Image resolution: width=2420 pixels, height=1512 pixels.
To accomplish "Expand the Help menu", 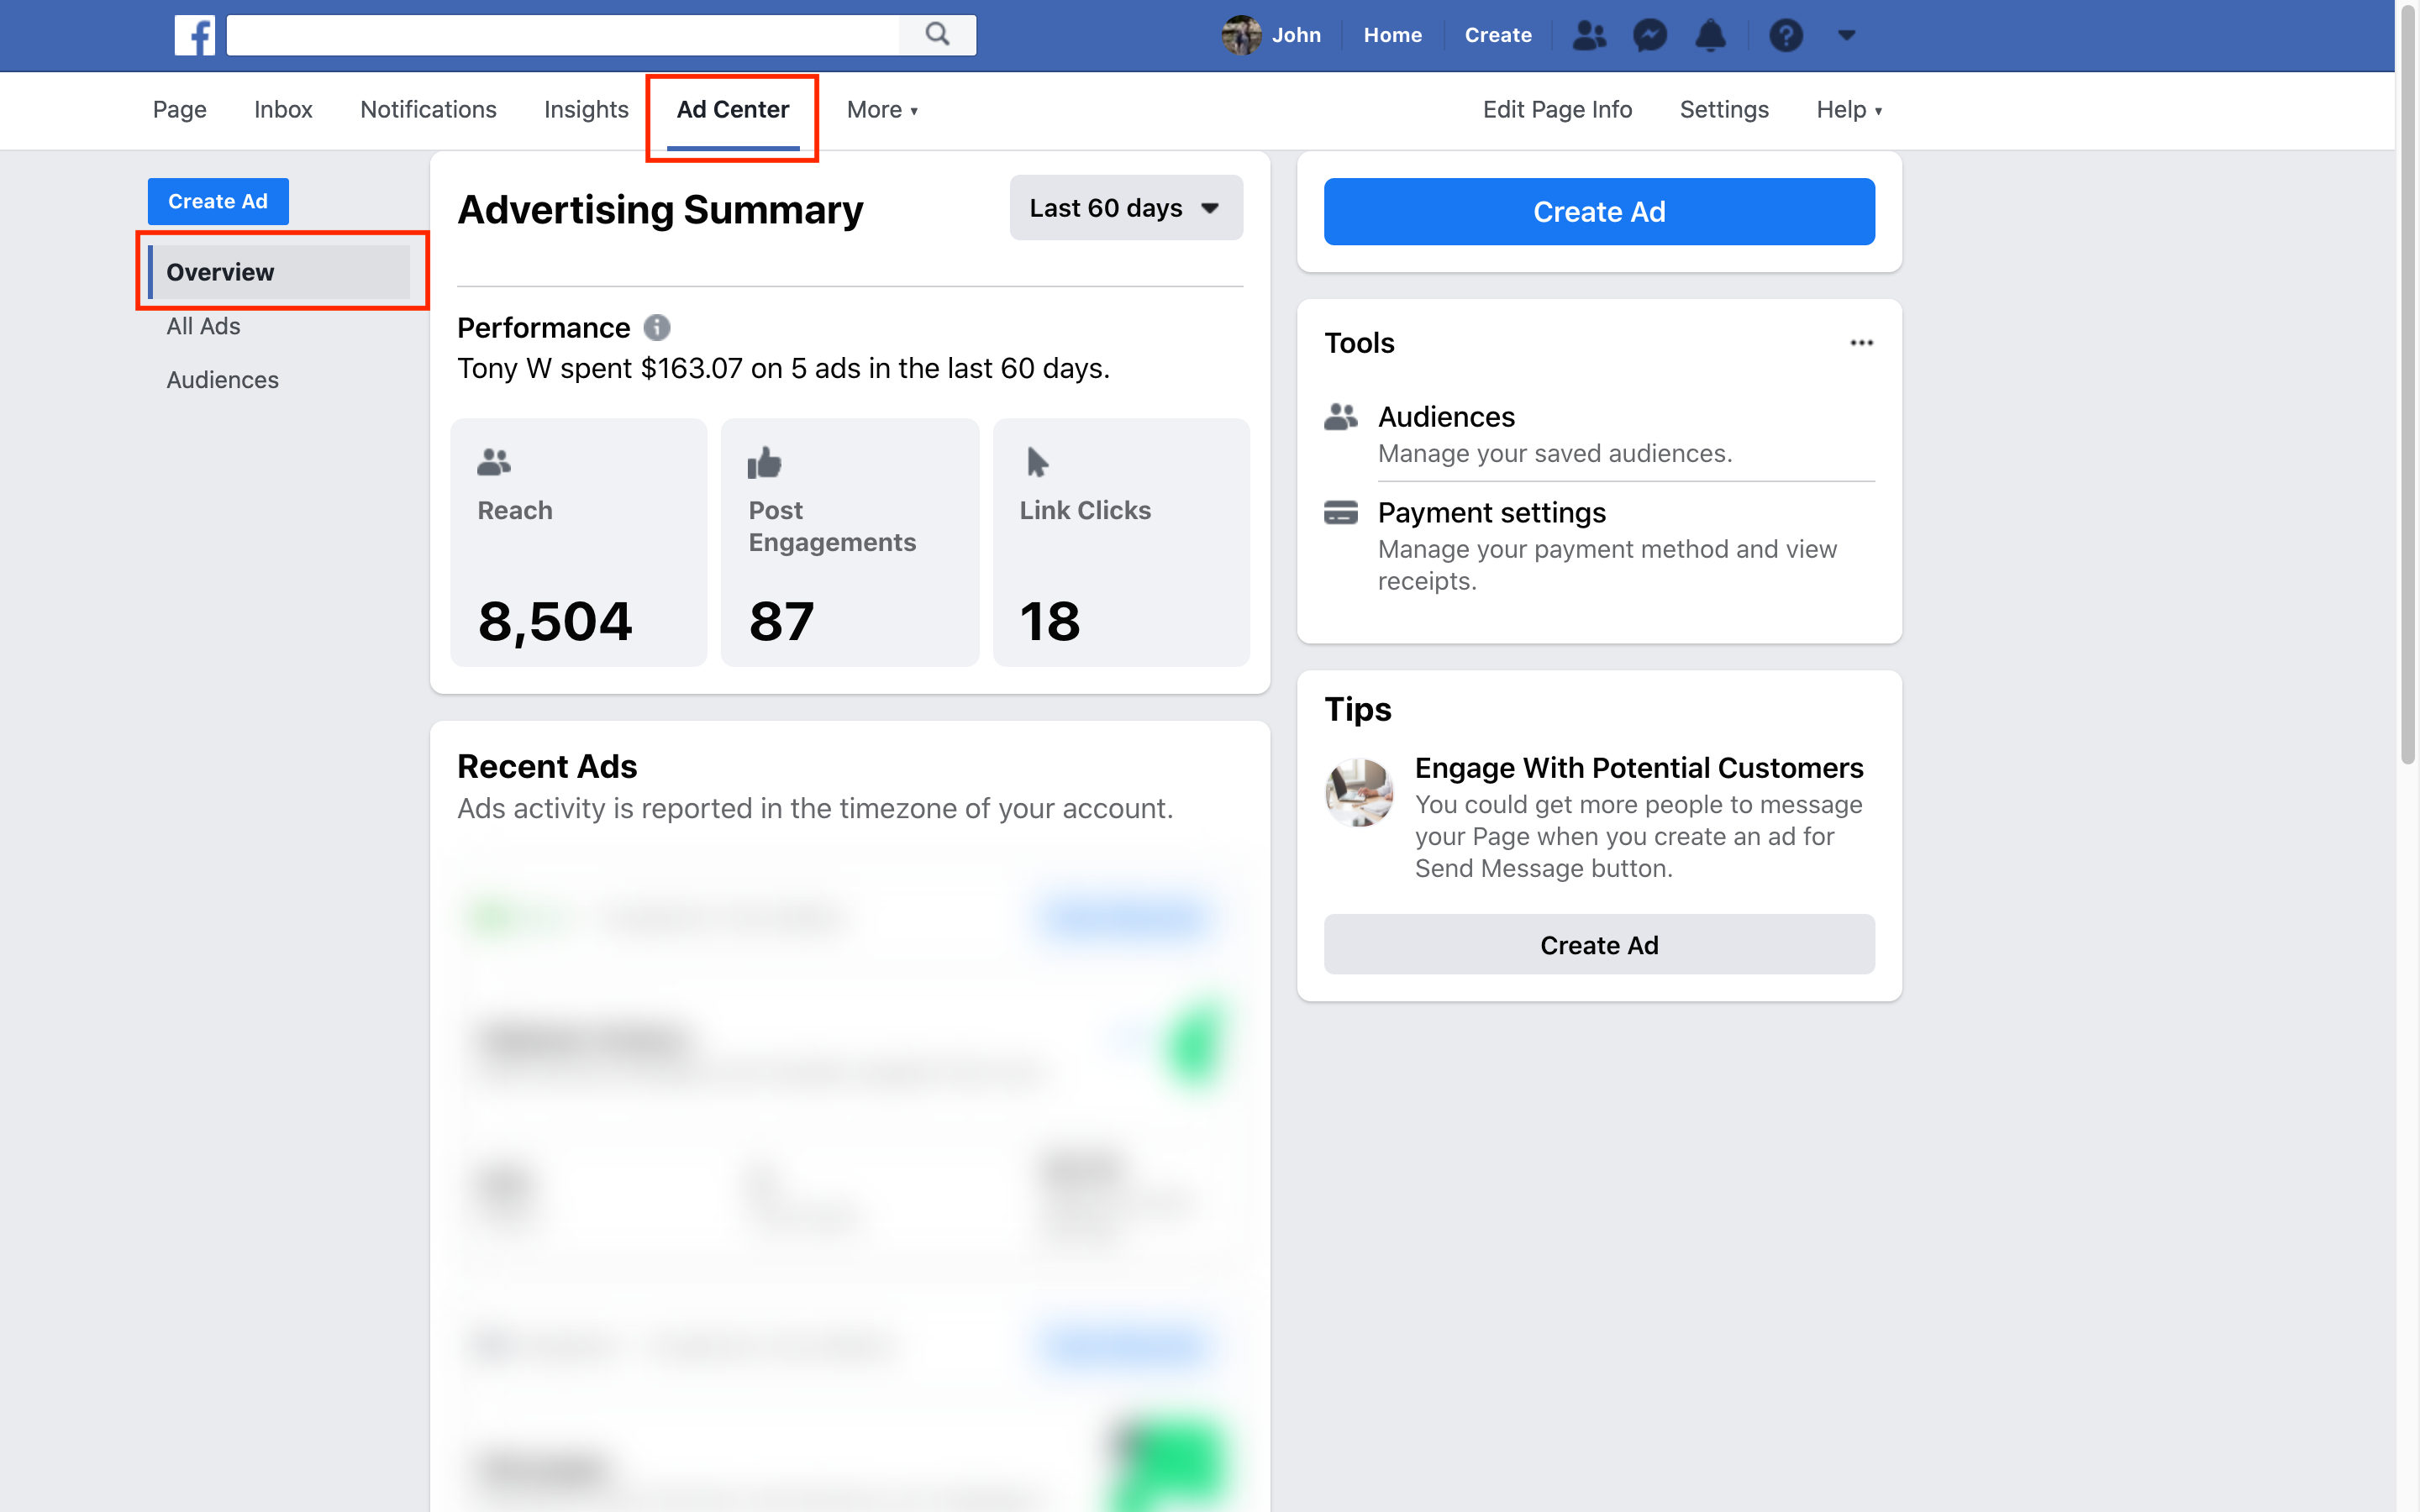I will tap(1850, 109).
